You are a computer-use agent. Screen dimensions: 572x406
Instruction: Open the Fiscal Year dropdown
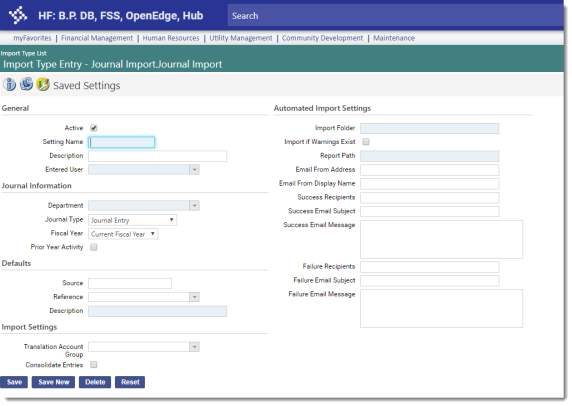(123, 234)
